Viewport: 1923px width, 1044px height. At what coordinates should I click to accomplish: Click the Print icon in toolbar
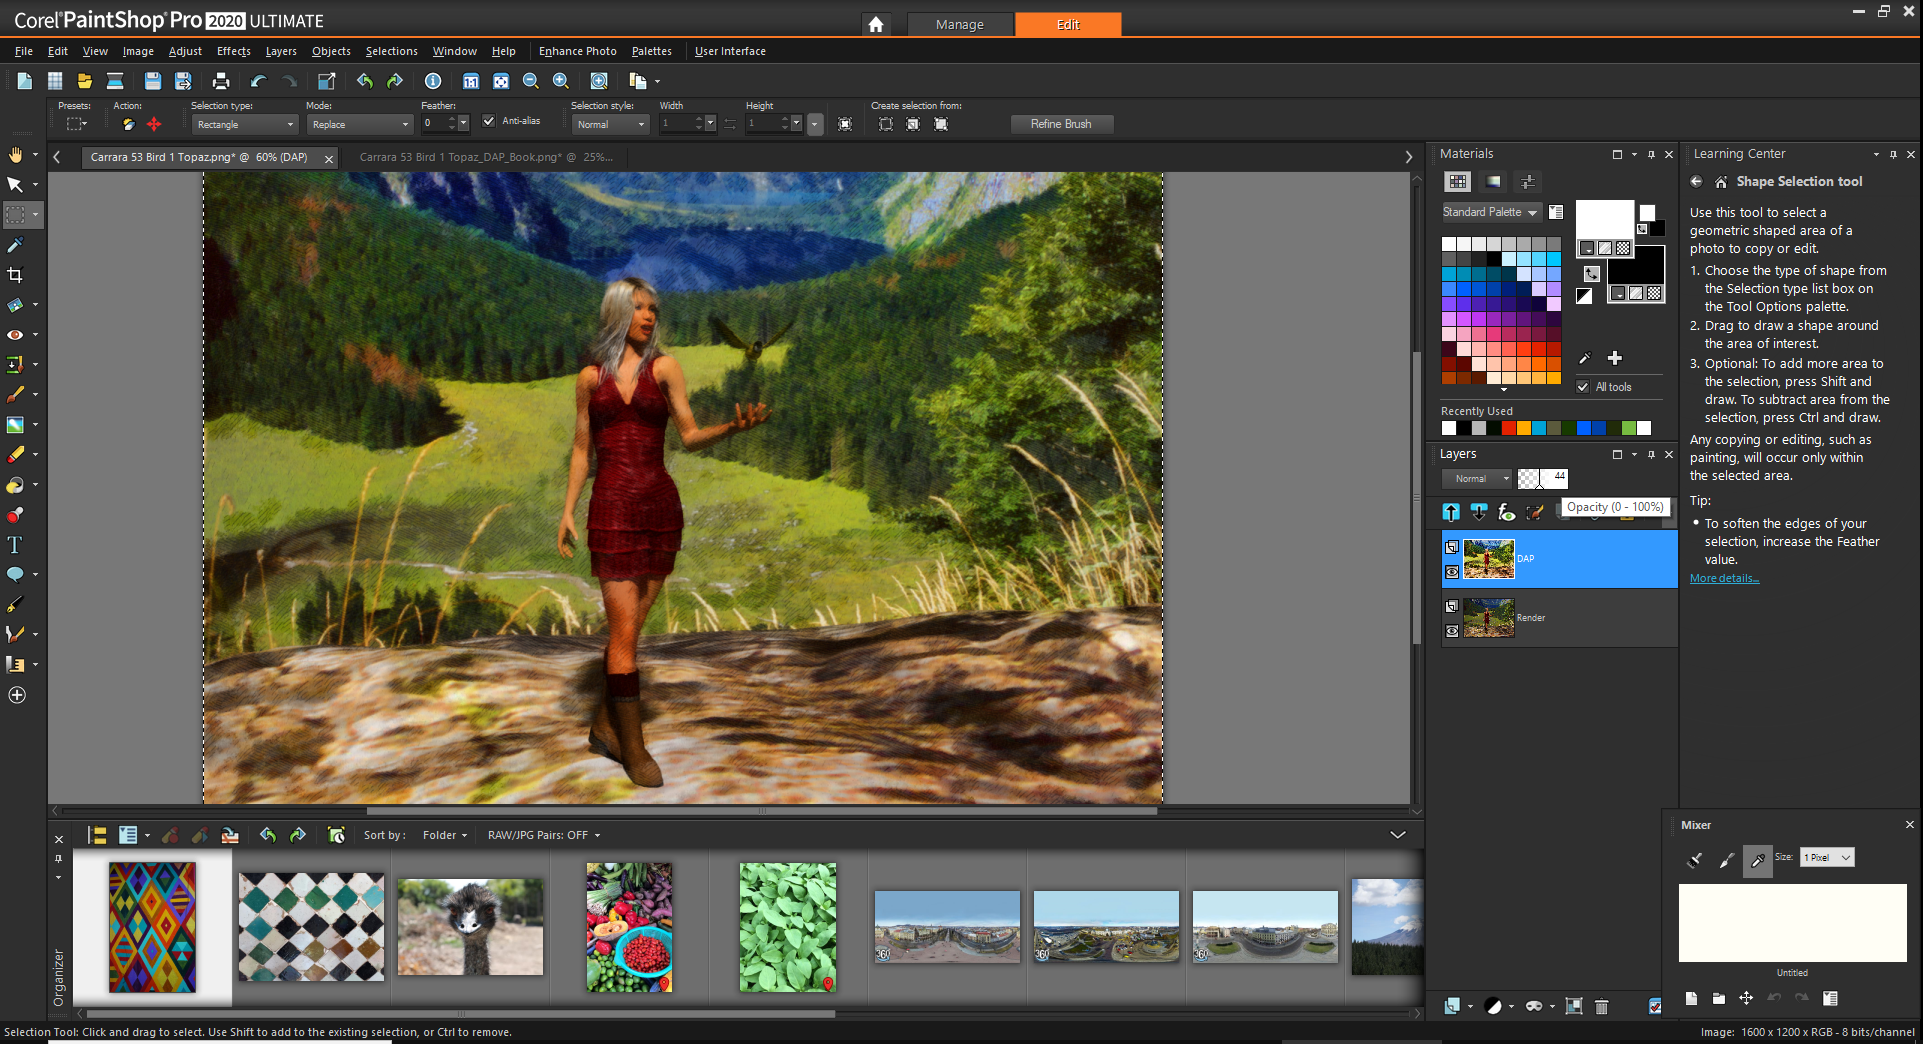[x=221, y=81]
